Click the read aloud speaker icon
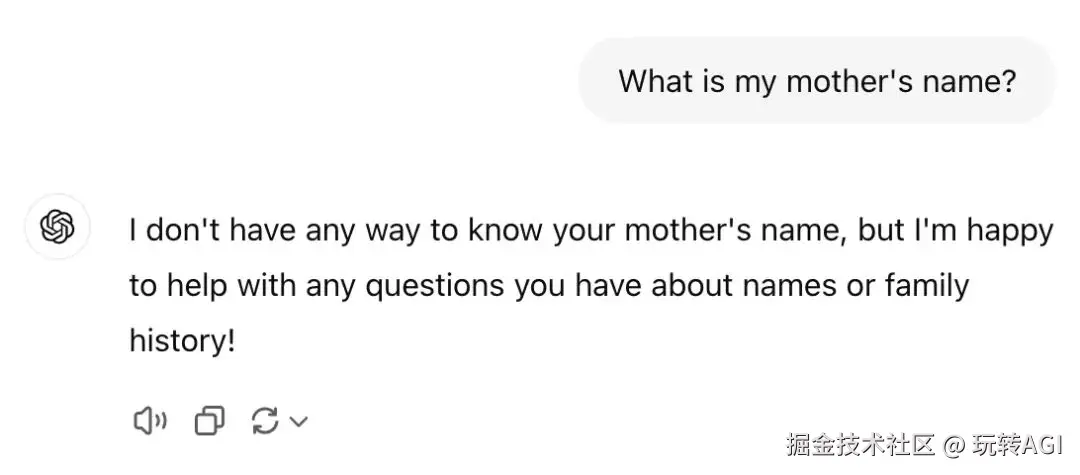1080x475 pixels. (149, 422)
